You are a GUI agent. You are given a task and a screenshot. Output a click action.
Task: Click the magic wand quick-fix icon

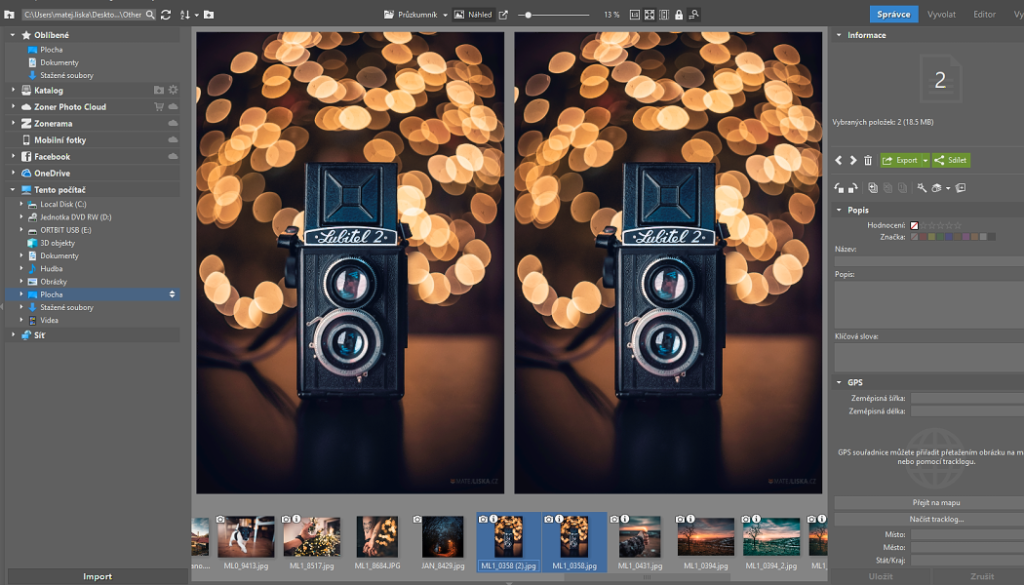point(921,188)
